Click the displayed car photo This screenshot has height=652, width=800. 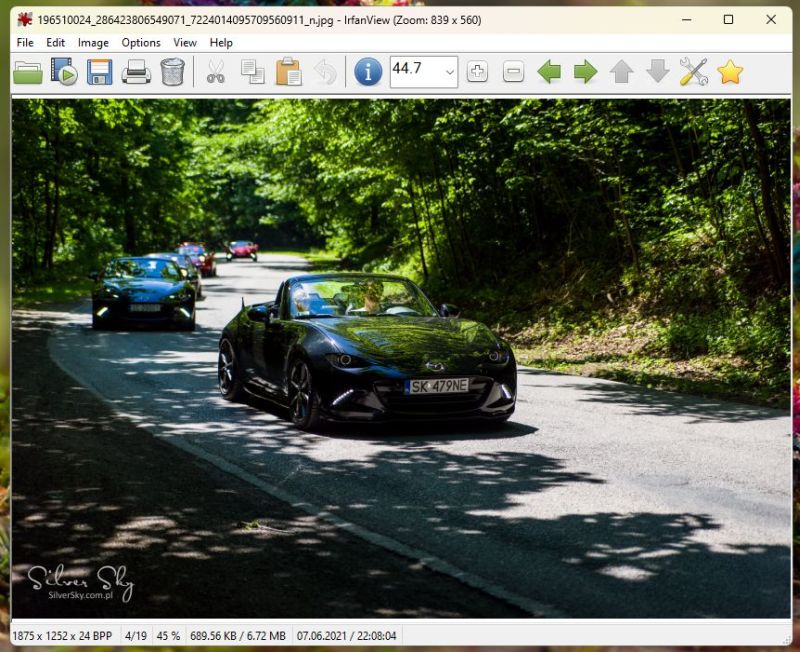tap(400, 358)
